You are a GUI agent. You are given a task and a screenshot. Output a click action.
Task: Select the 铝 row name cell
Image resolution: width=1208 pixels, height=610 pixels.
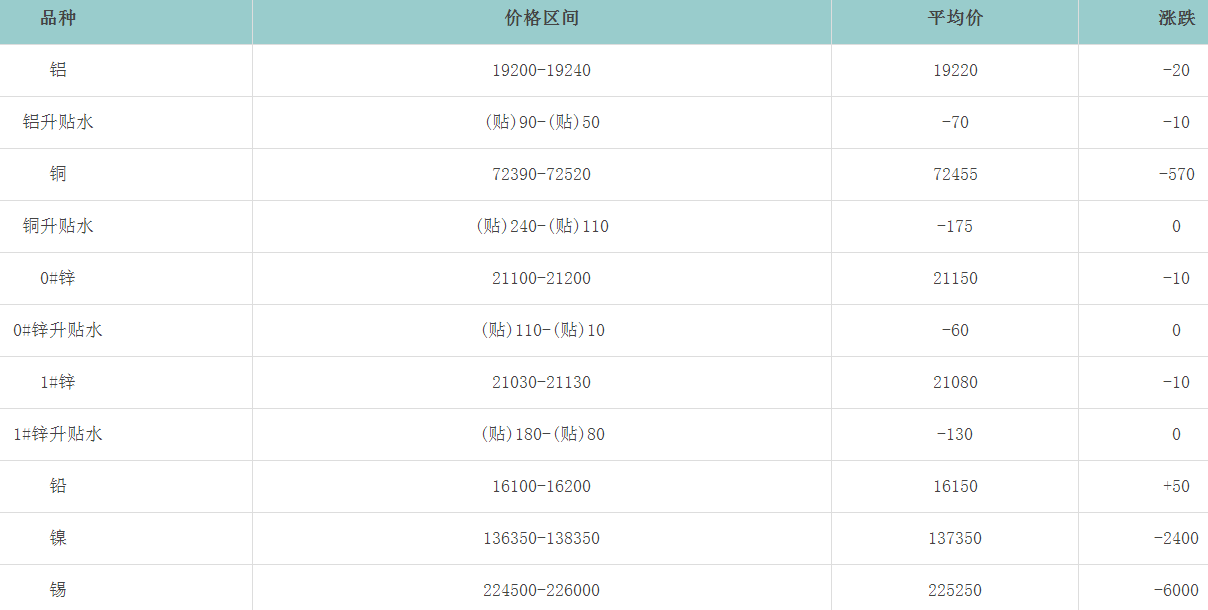(x=58, y=70)
